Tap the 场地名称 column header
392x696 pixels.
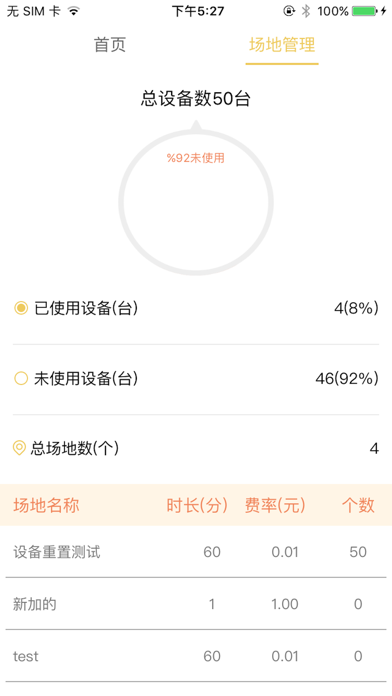coord(46,505)
